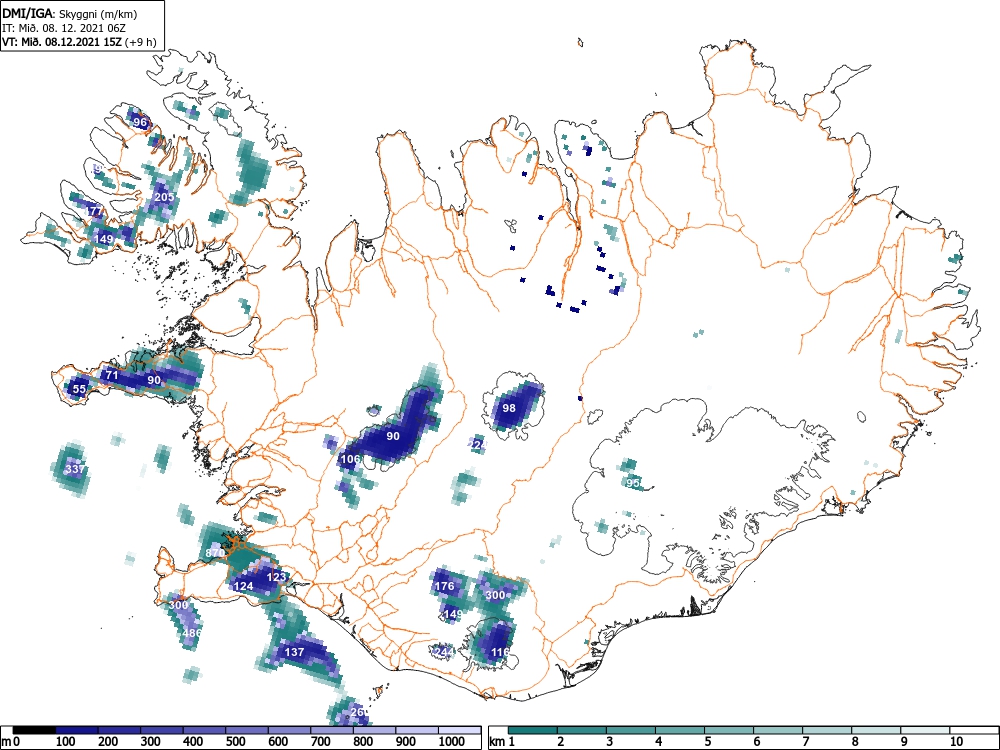Click the visibility value 96 in the Westfjords
Image resolution: width=1000 pixels, height=750 pixels.
tap(140, 122)
